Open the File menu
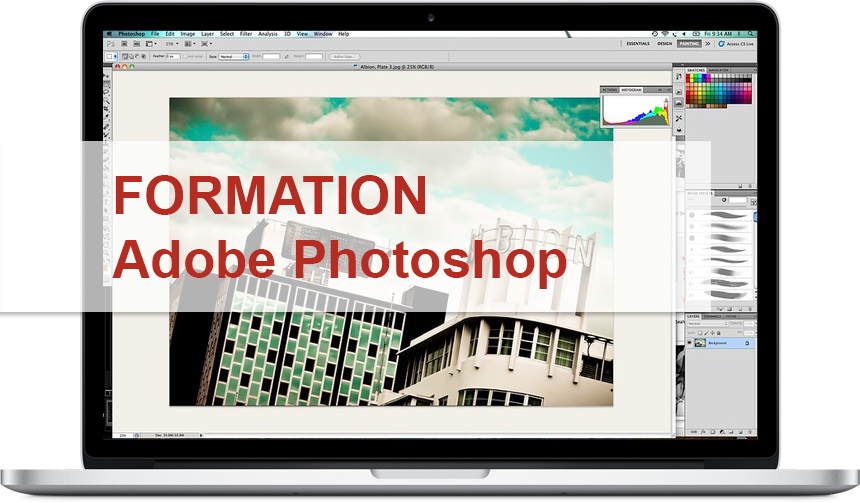Image resolution: width=860 pixels, height=503 pixels. pyautogui.click(x=155, y=34)
